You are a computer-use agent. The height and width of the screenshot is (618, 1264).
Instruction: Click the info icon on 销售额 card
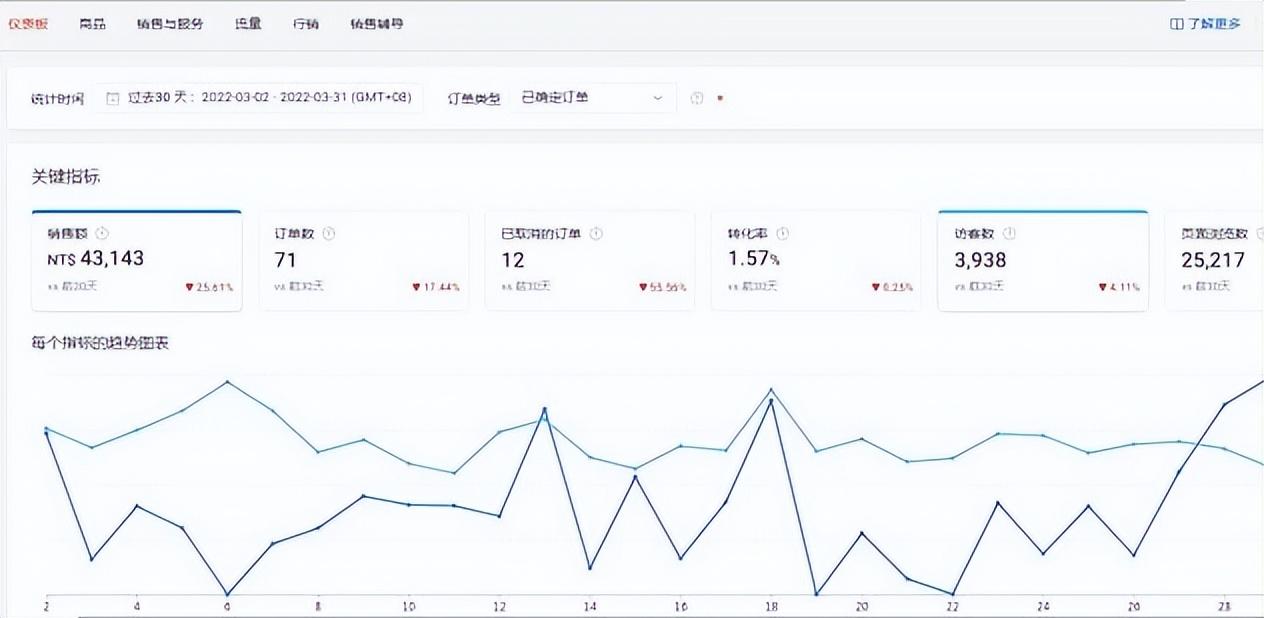104,233
